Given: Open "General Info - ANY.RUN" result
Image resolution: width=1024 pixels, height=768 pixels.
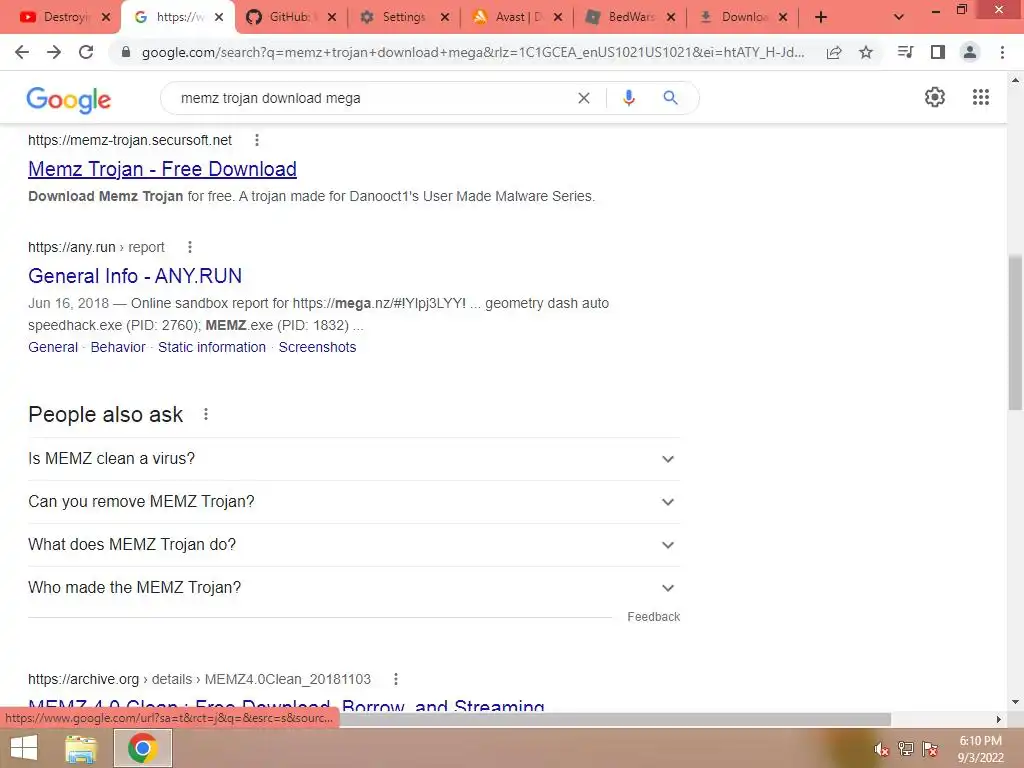Looking at the screenshot, I should (135, 276).
